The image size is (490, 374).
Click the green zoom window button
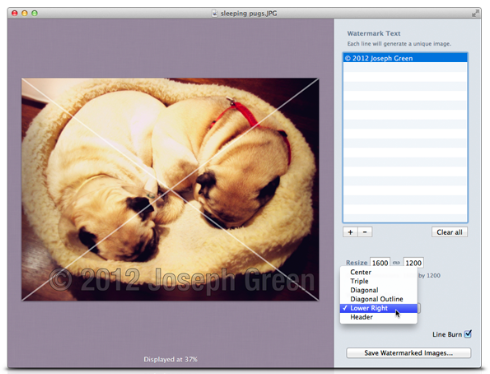(34, 13)
